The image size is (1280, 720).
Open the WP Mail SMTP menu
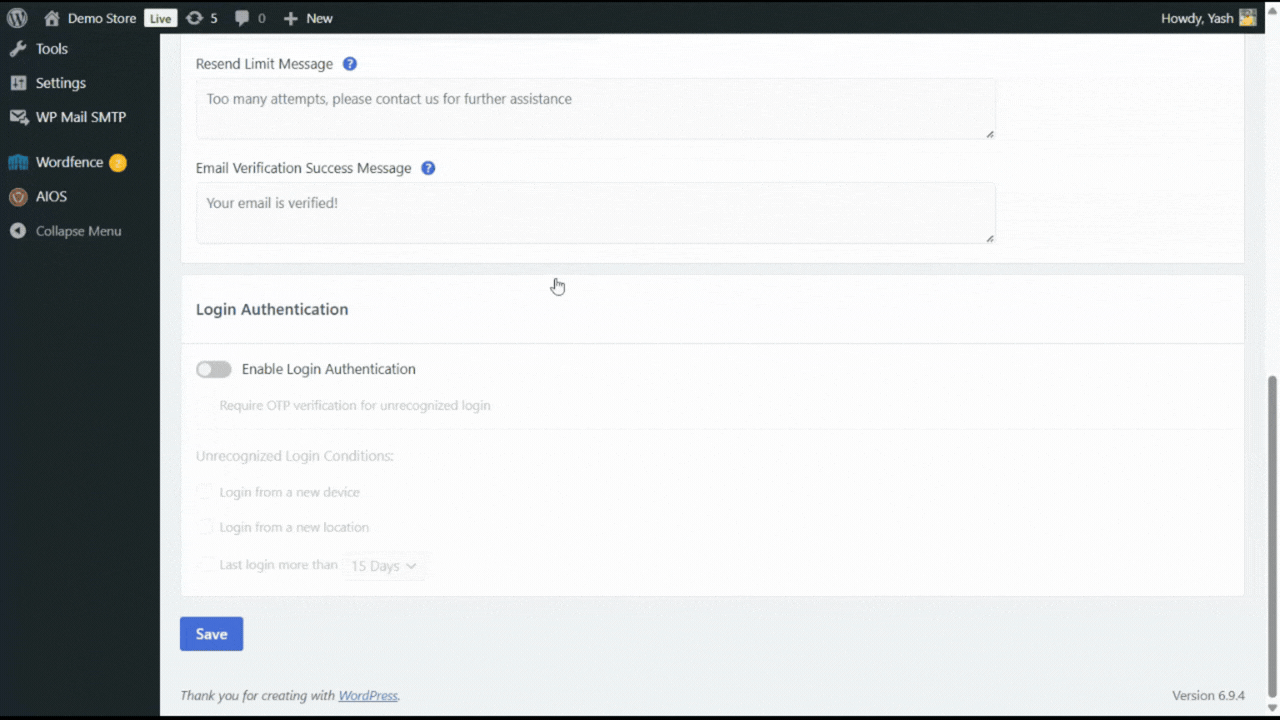[80, 117]
